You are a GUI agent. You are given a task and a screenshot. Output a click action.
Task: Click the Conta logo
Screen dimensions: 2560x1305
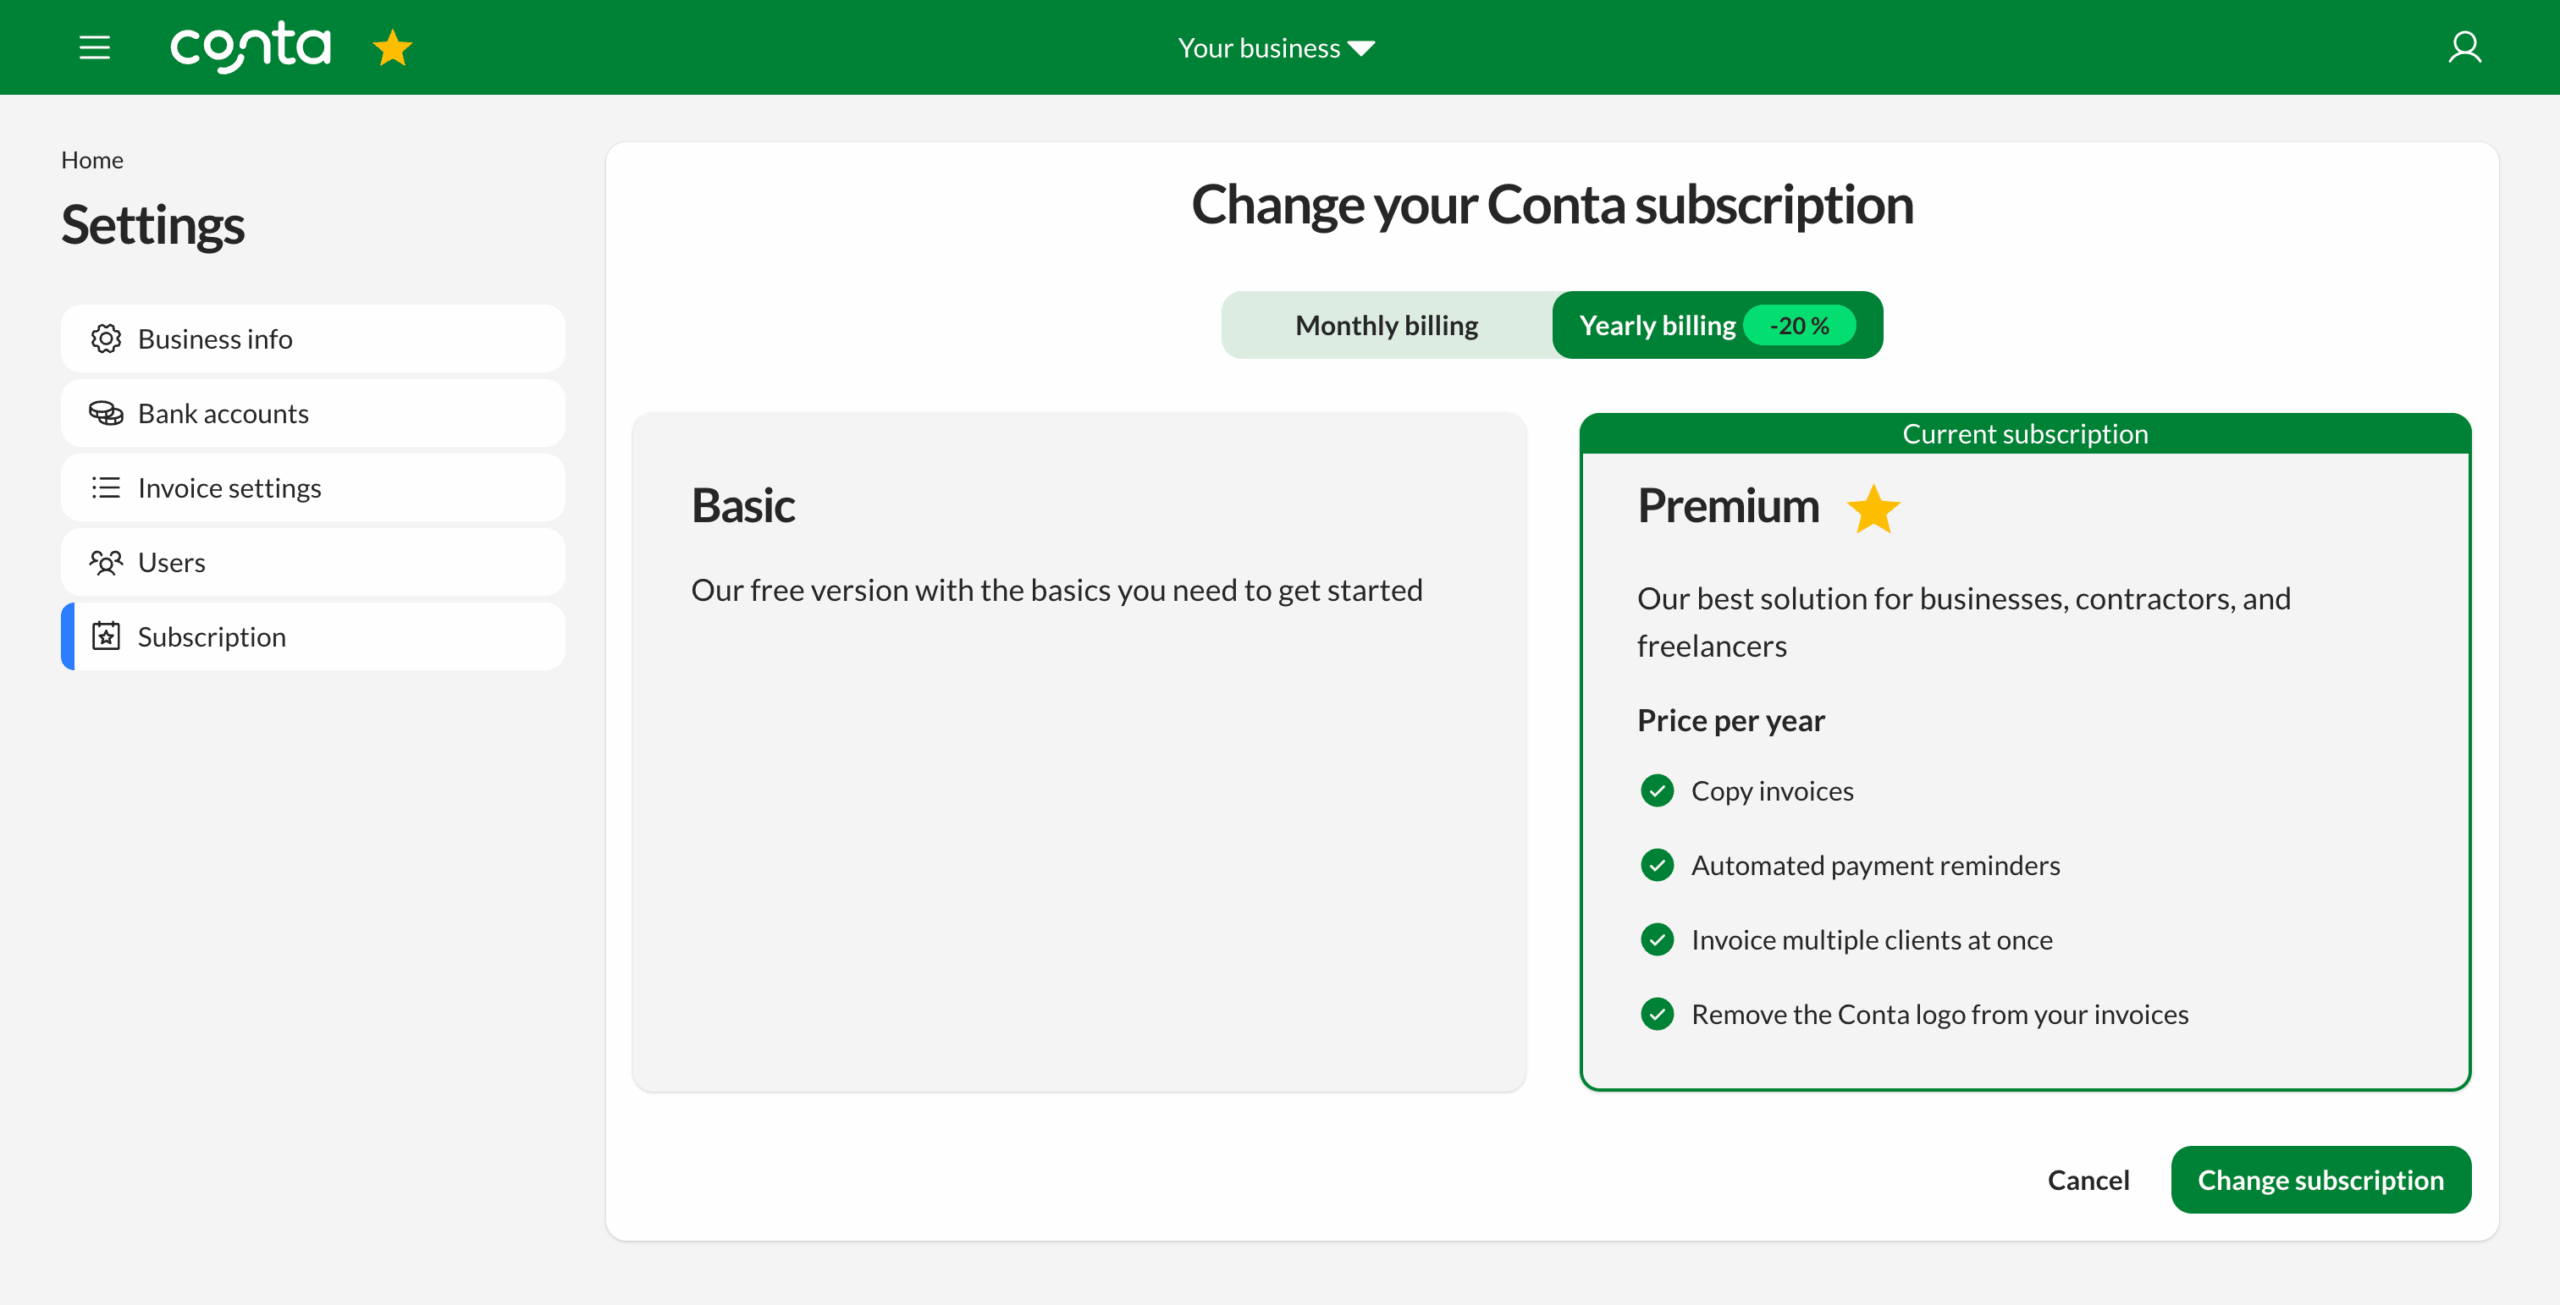click(250, 47)
